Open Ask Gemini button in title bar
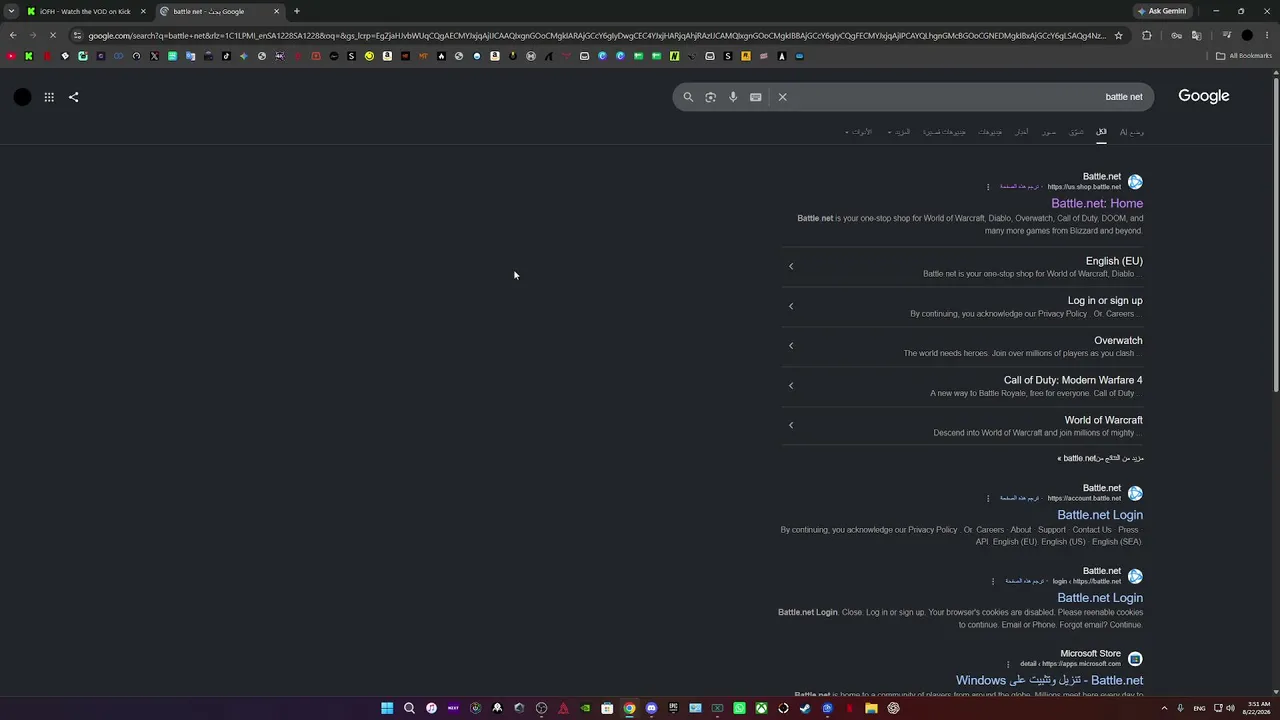This screenshot has width=1280, height=720. pyautogui.click(x=1162, y=11)
